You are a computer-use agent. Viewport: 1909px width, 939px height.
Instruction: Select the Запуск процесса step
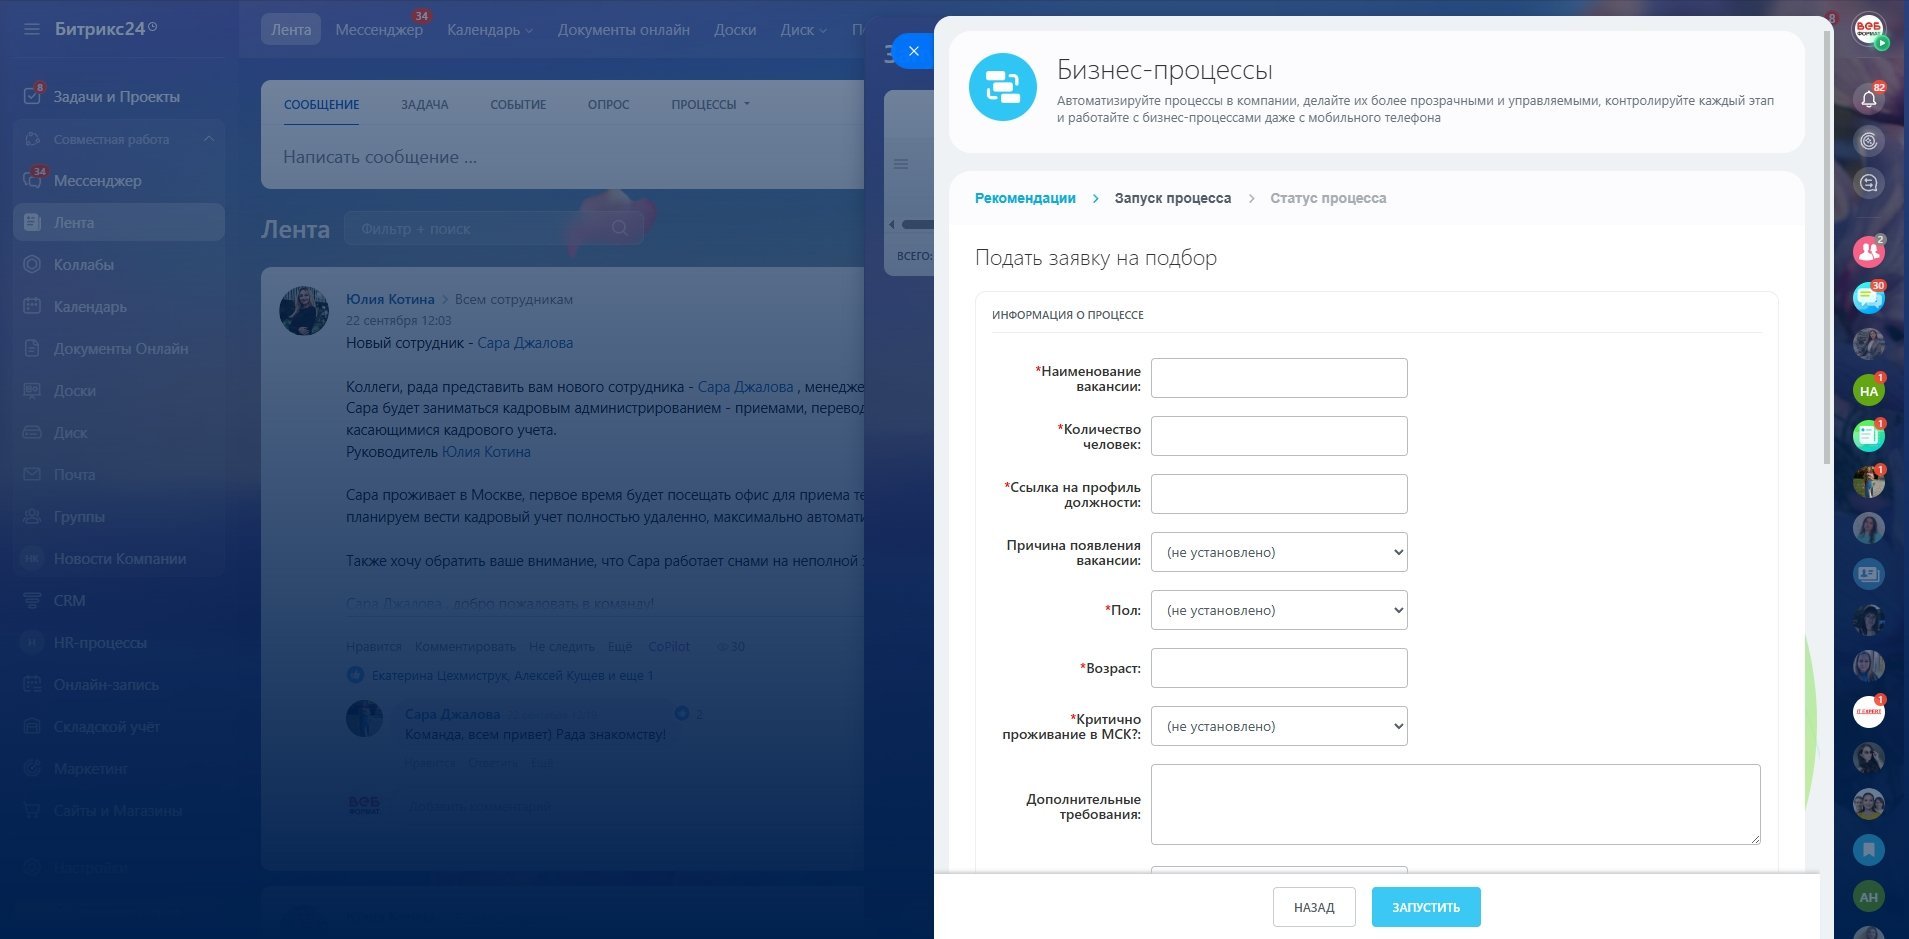pos(1172,198)
